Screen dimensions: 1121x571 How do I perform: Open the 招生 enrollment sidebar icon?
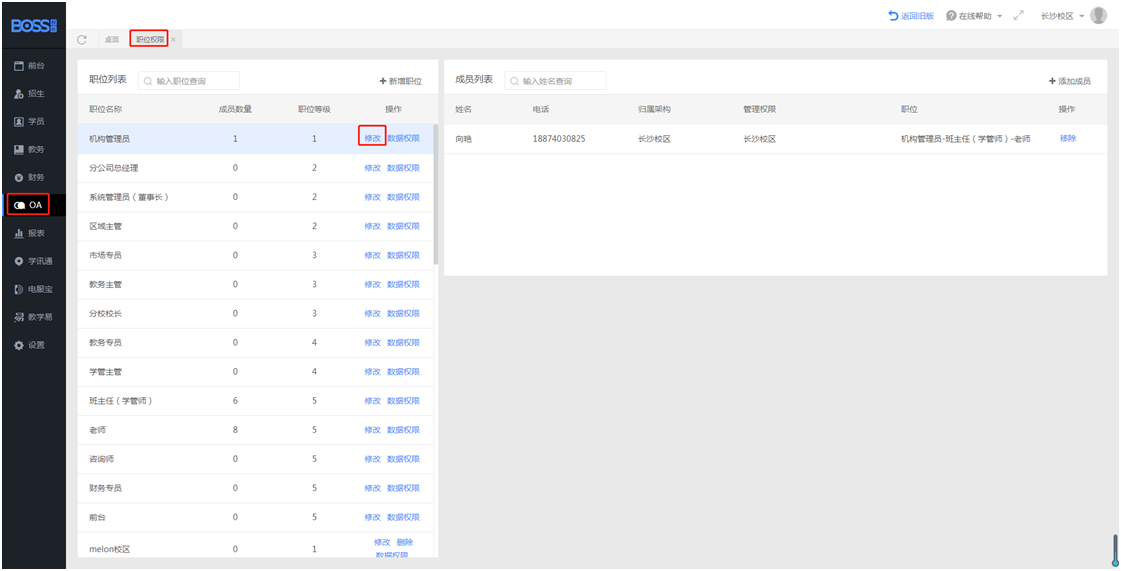coord(18,93)
